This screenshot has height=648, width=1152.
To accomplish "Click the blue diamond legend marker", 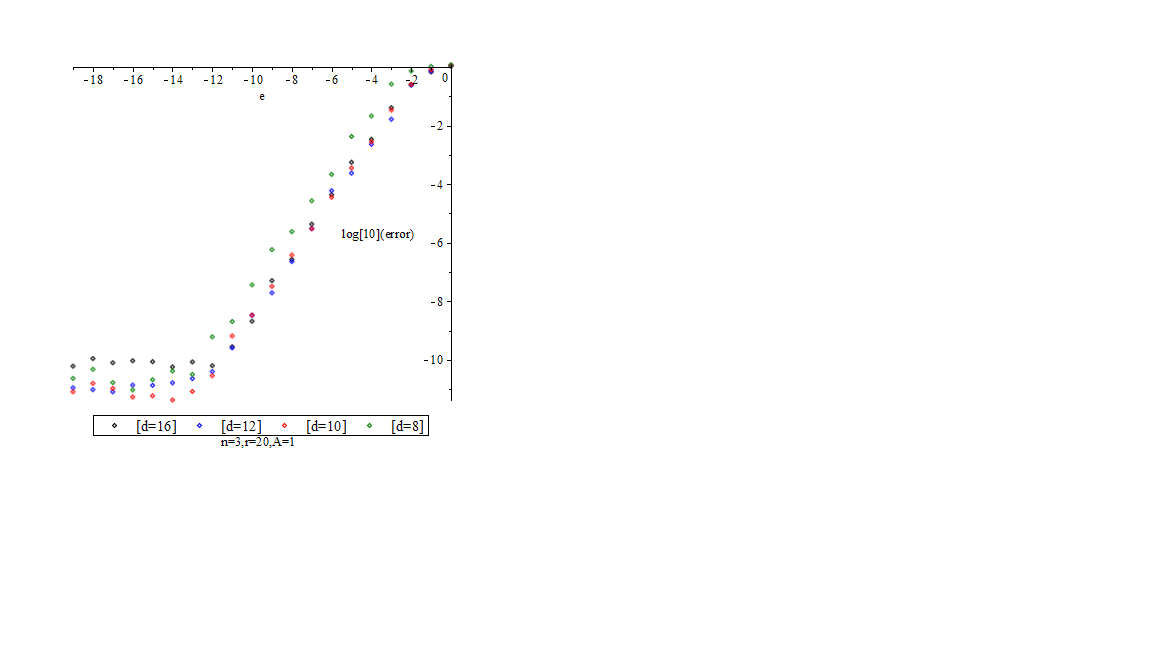I will pyautogui.click(x=199, y=425).
